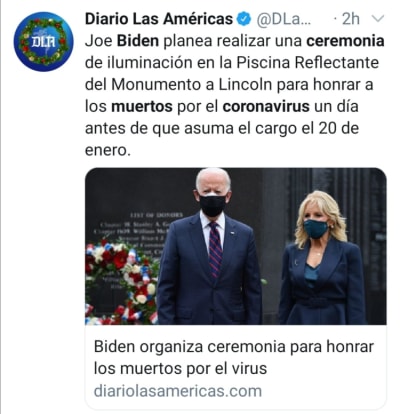This screenshot has height=414, width=400.
Task: Open the link card photo
Action: pyautogui.click(x=236, y=246)
